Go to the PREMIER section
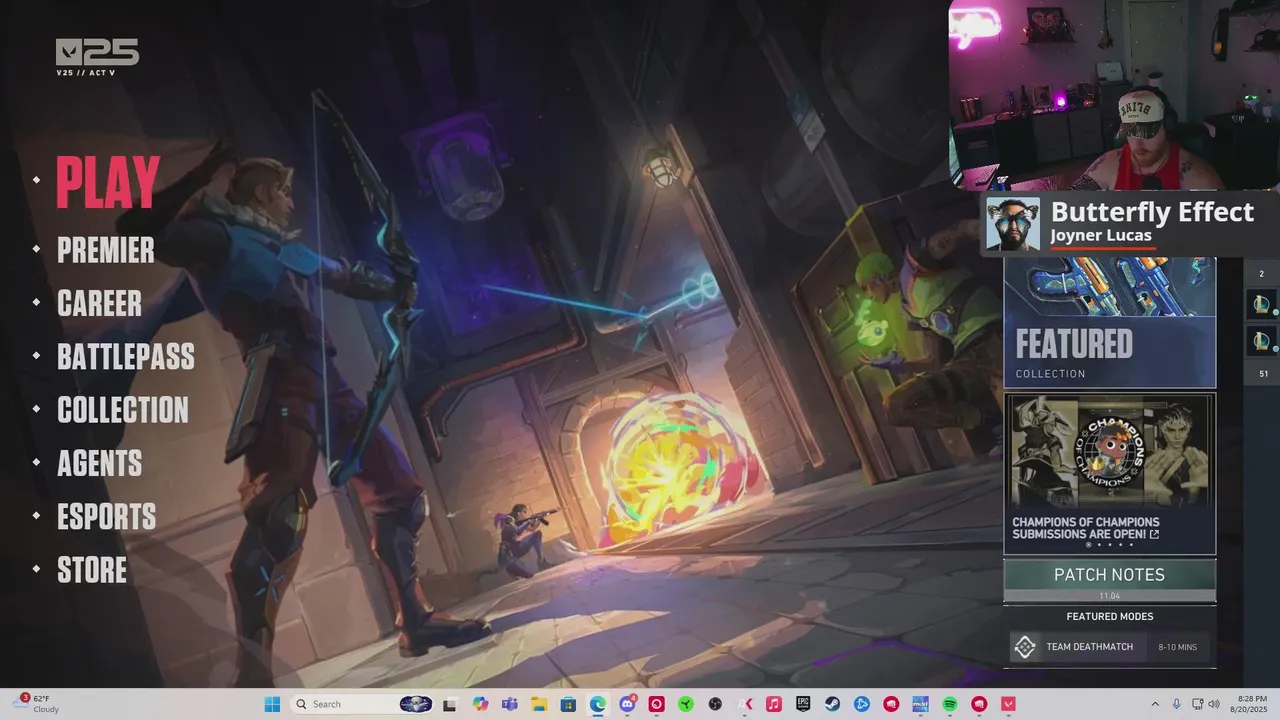Viewport: 1280px width, 720px height. [x=105, y=250]
